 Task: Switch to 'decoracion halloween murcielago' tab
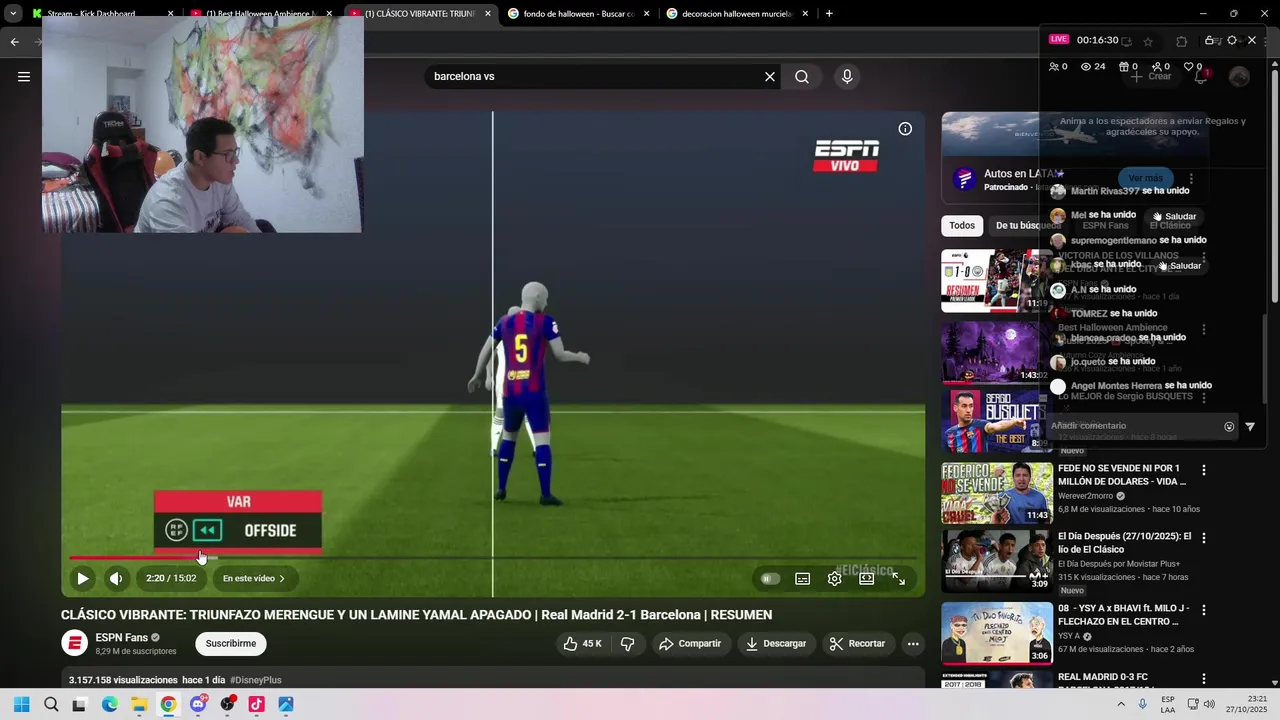coord(737,14)
